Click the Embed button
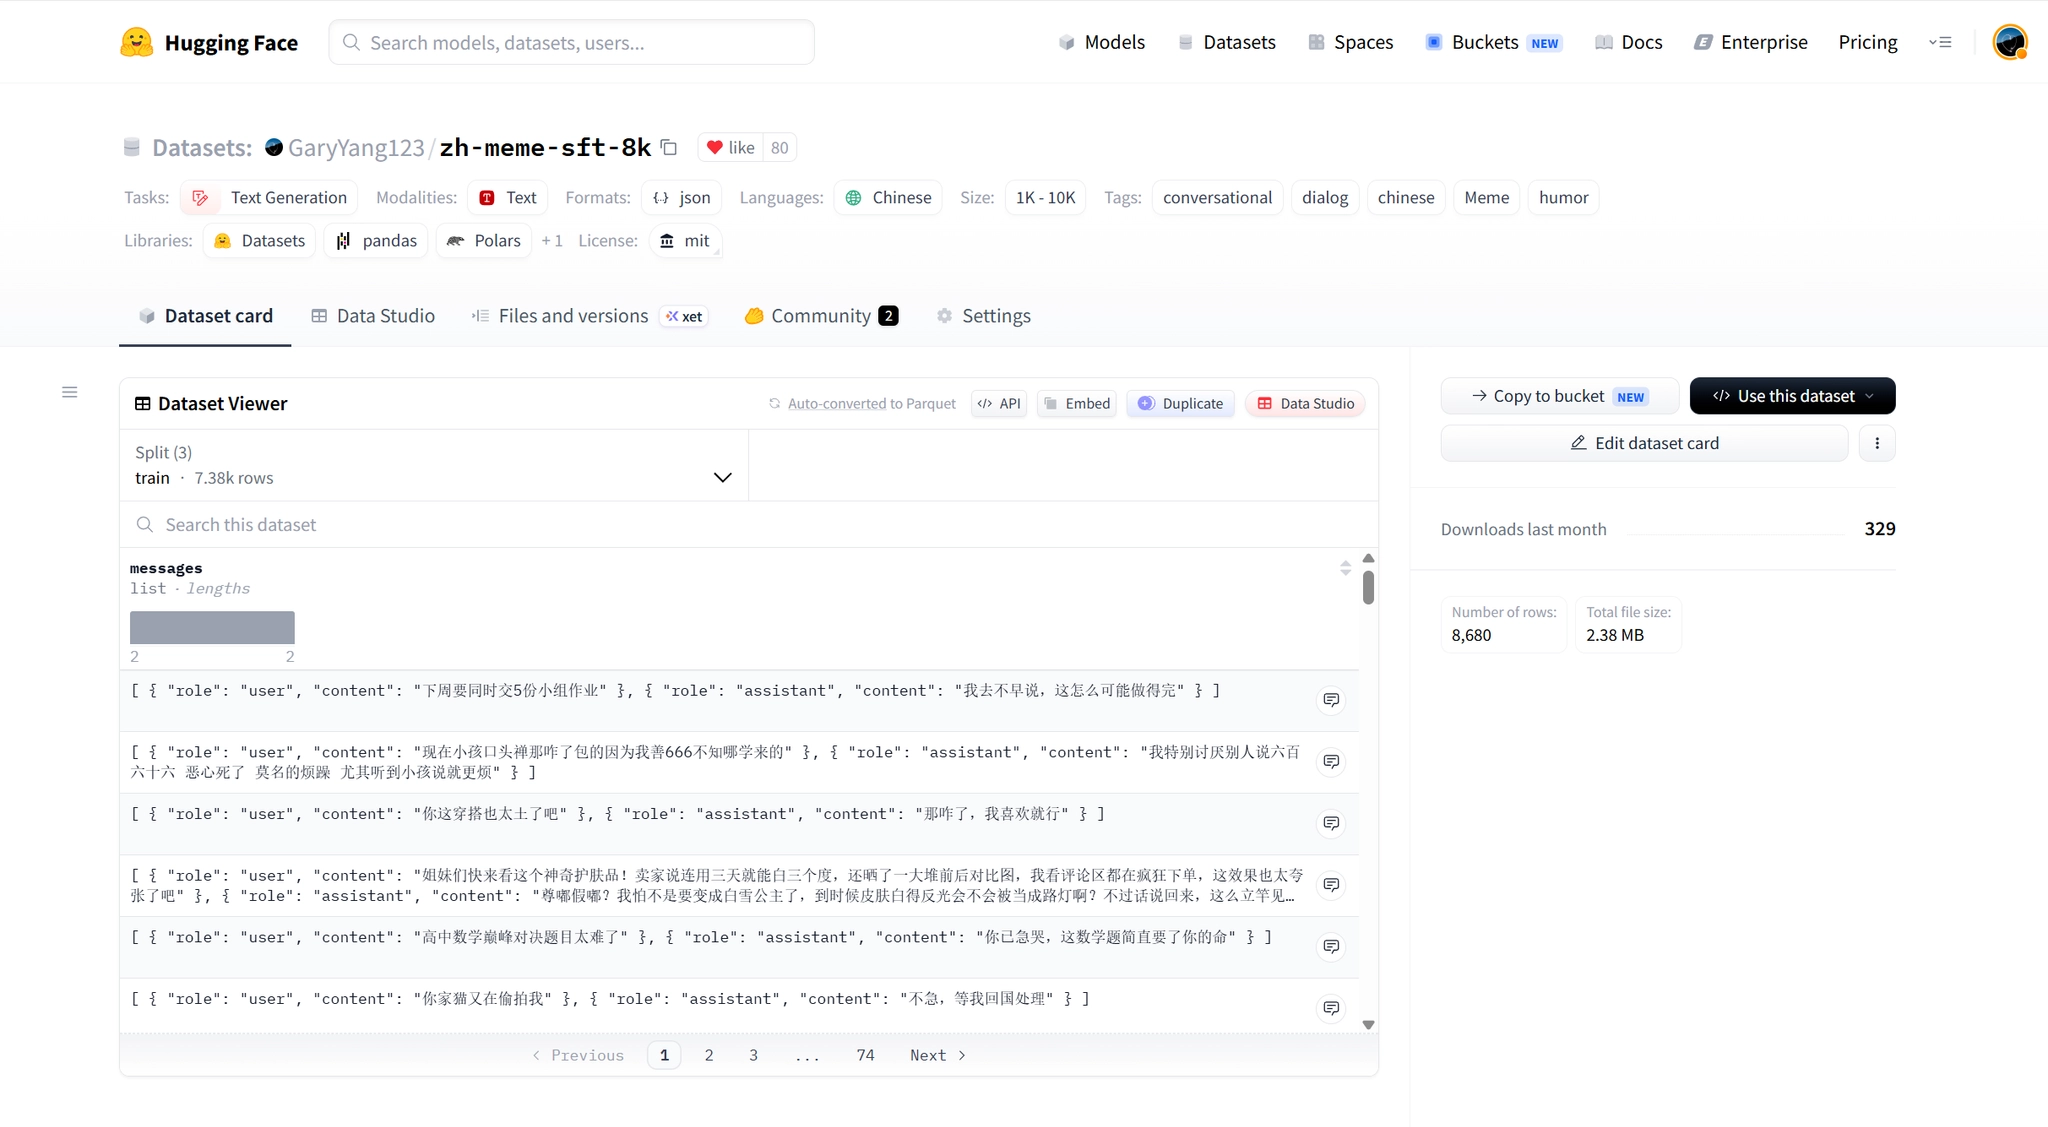 pyautogui.click(x=1077, y=404)
